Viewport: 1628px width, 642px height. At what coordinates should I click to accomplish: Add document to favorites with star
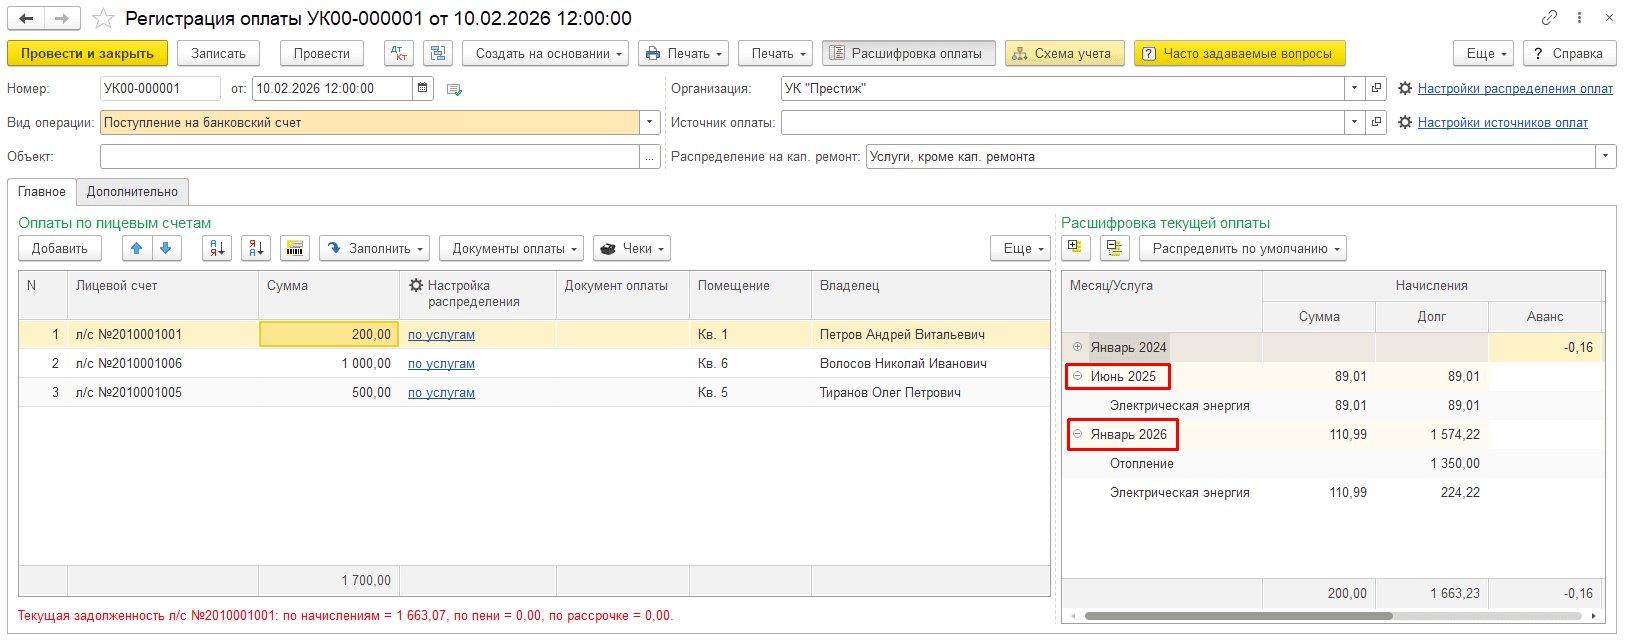click(103, 18)
